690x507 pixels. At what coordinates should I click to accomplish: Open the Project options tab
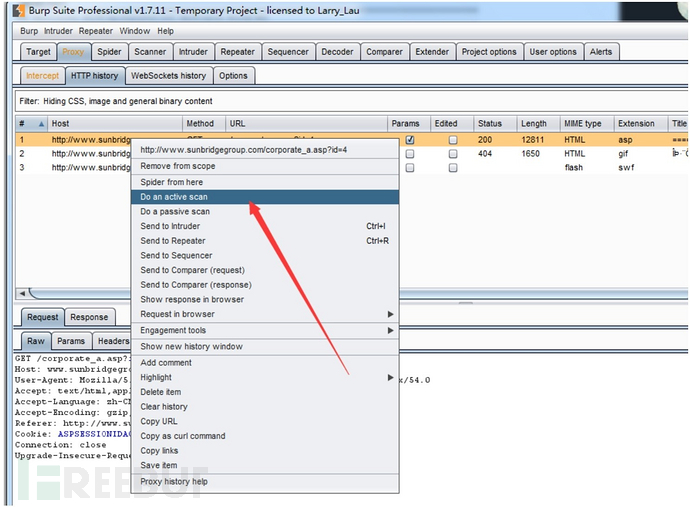tap(489, 52)
